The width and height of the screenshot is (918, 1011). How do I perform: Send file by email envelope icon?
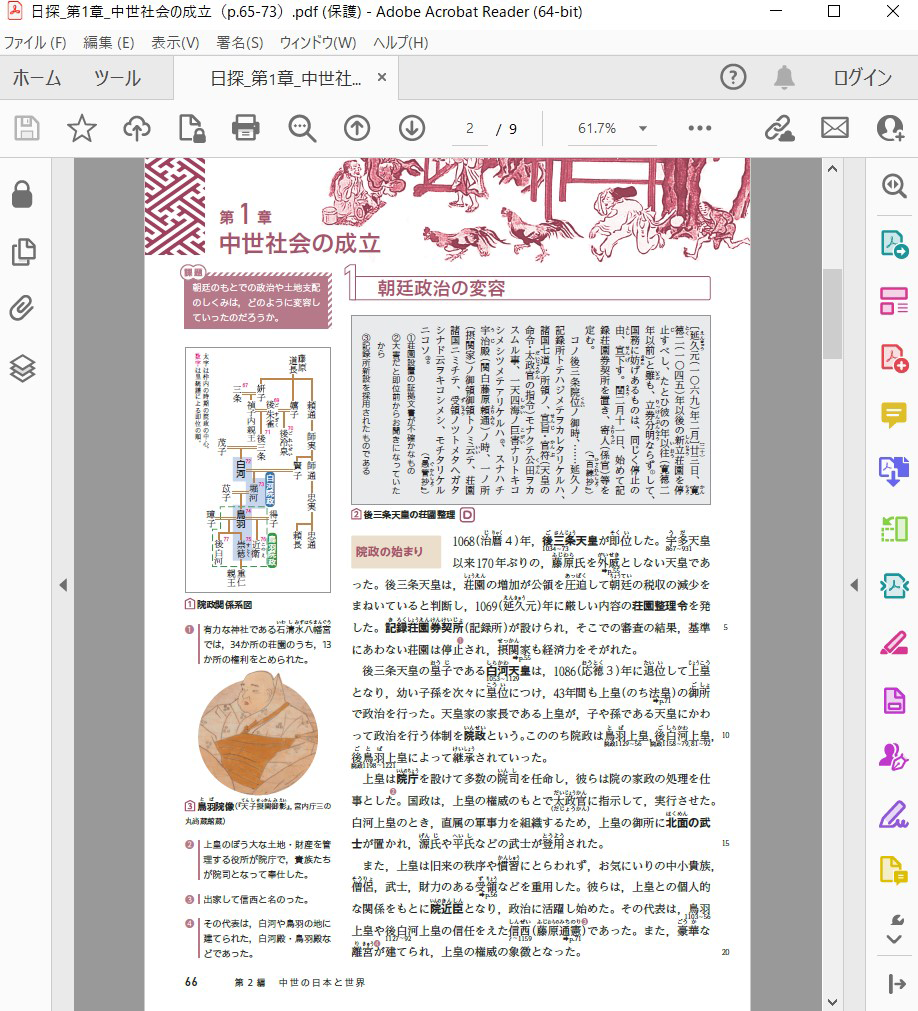coord(835,128)
